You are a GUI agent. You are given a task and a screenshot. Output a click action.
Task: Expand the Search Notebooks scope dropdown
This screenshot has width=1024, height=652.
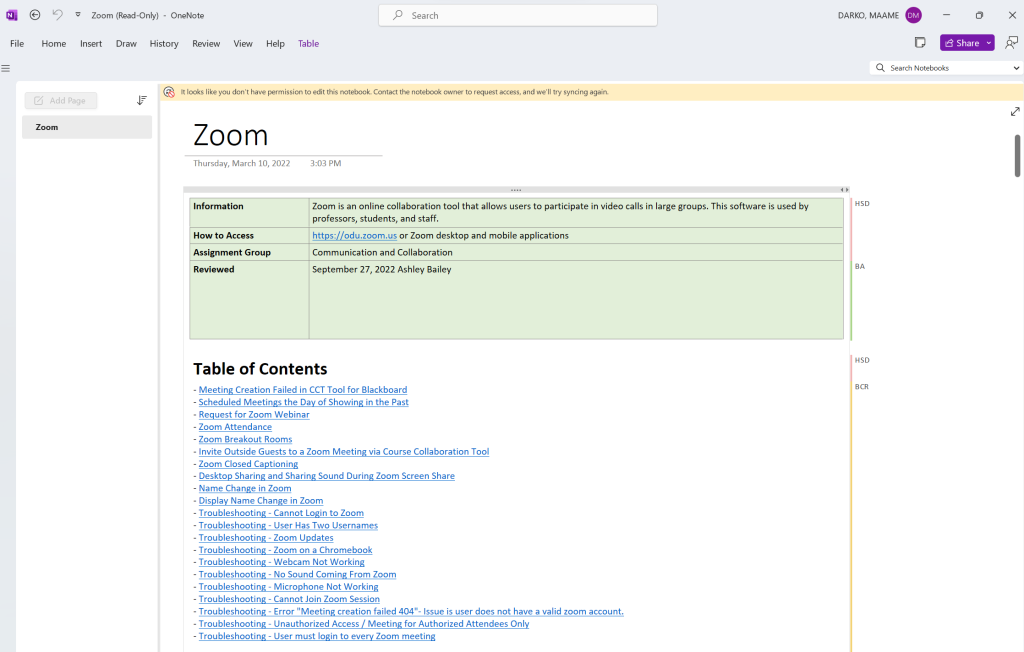click(x=1016, y=68)
